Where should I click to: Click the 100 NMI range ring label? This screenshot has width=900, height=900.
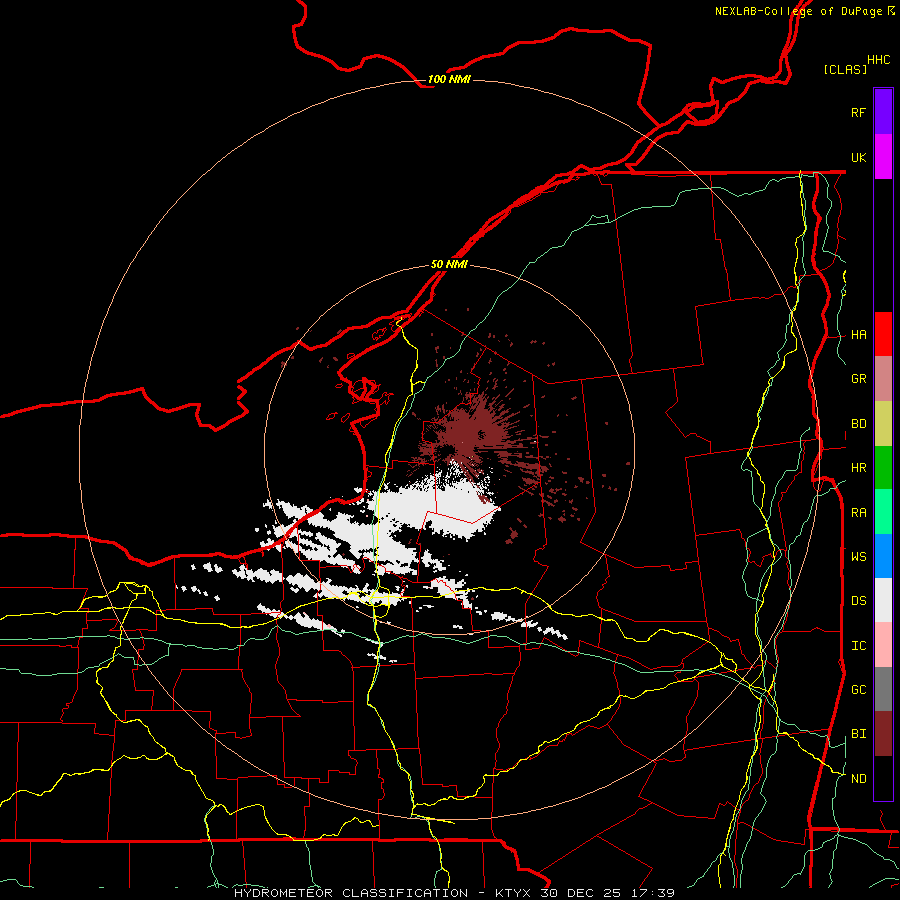[449, 79]
